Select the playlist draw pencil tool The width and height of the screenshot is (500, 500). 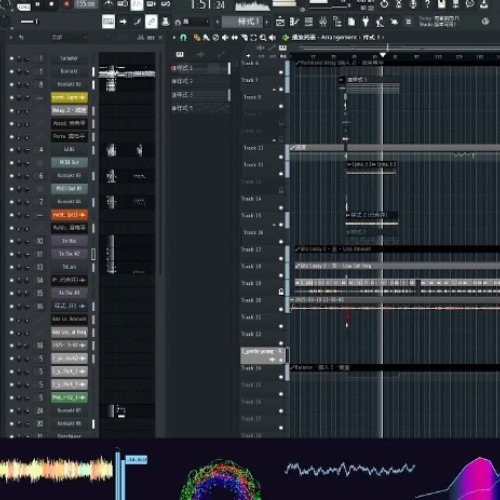coord(197,37)
